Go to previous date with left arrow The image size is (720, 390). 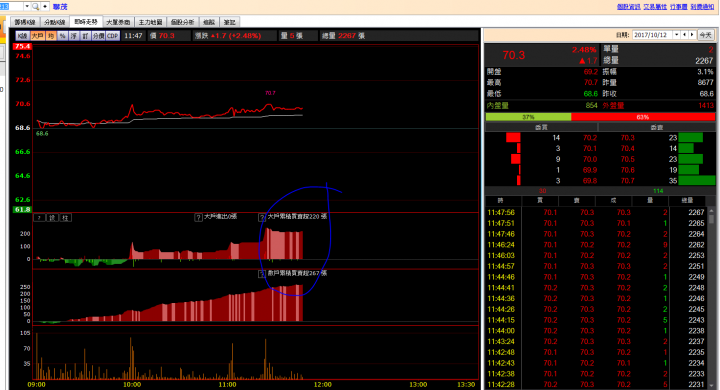[x=685, y=35]
